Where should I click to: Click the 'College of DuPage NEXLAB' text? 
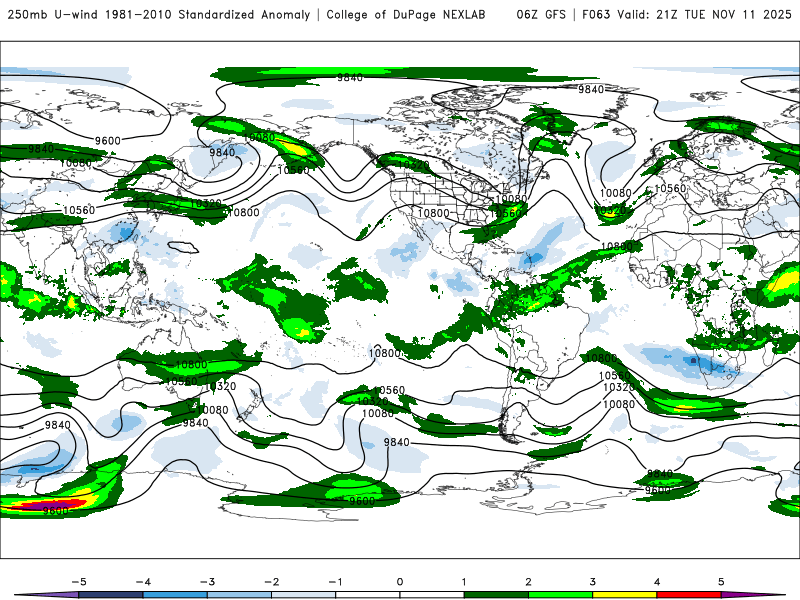(406, 14)
